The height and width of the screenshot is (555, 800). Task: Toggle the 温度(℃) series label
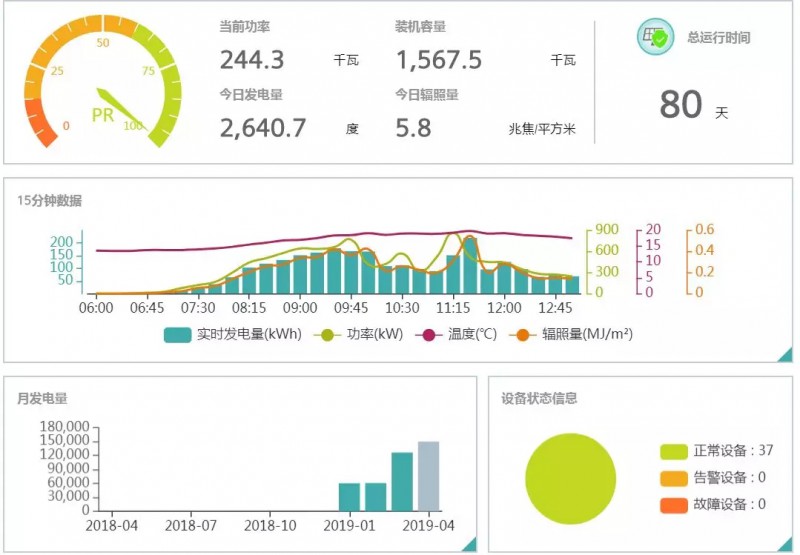tap(473, 335)
